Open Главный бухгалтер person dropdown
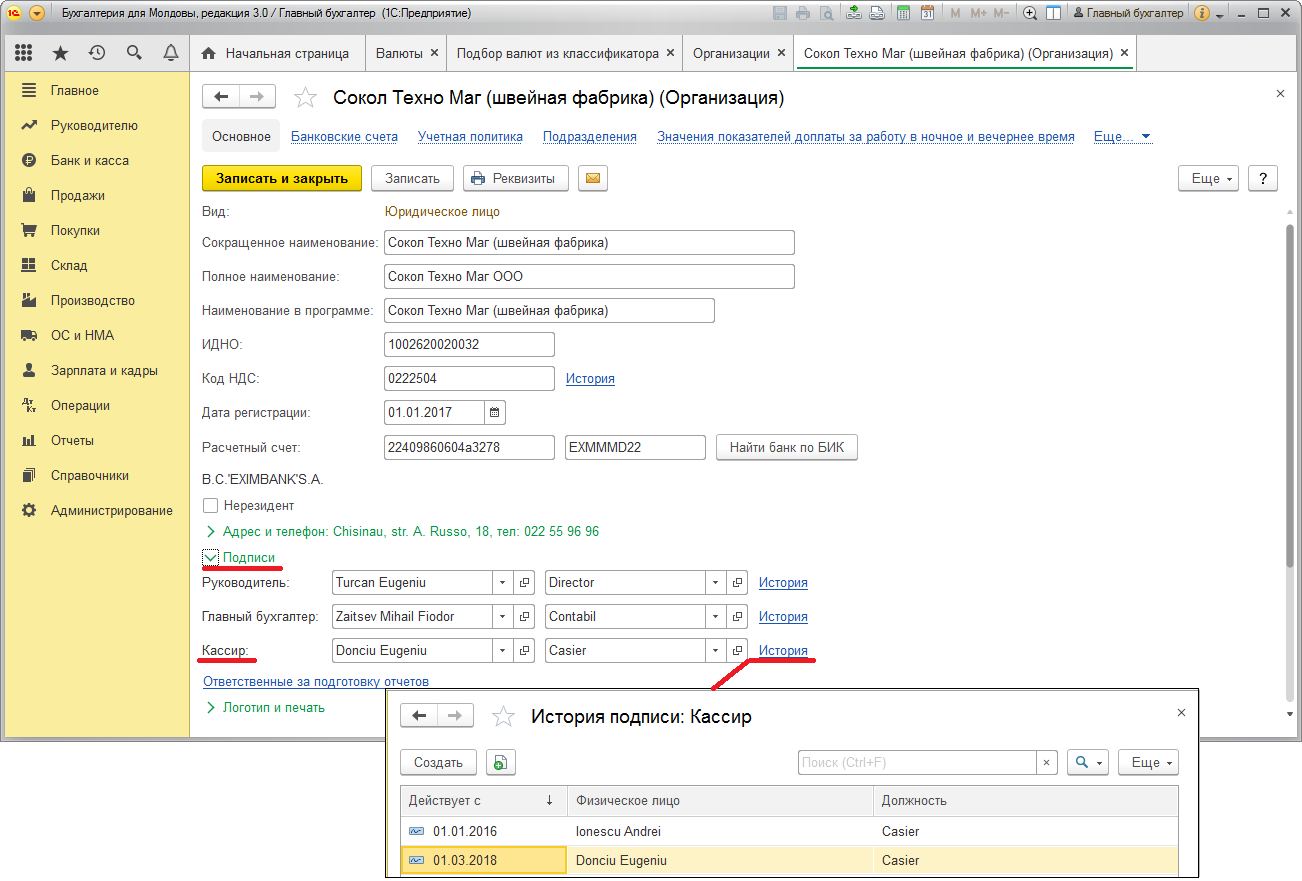The height and width of the screenshot is (881, 1302). pos(503,616)
